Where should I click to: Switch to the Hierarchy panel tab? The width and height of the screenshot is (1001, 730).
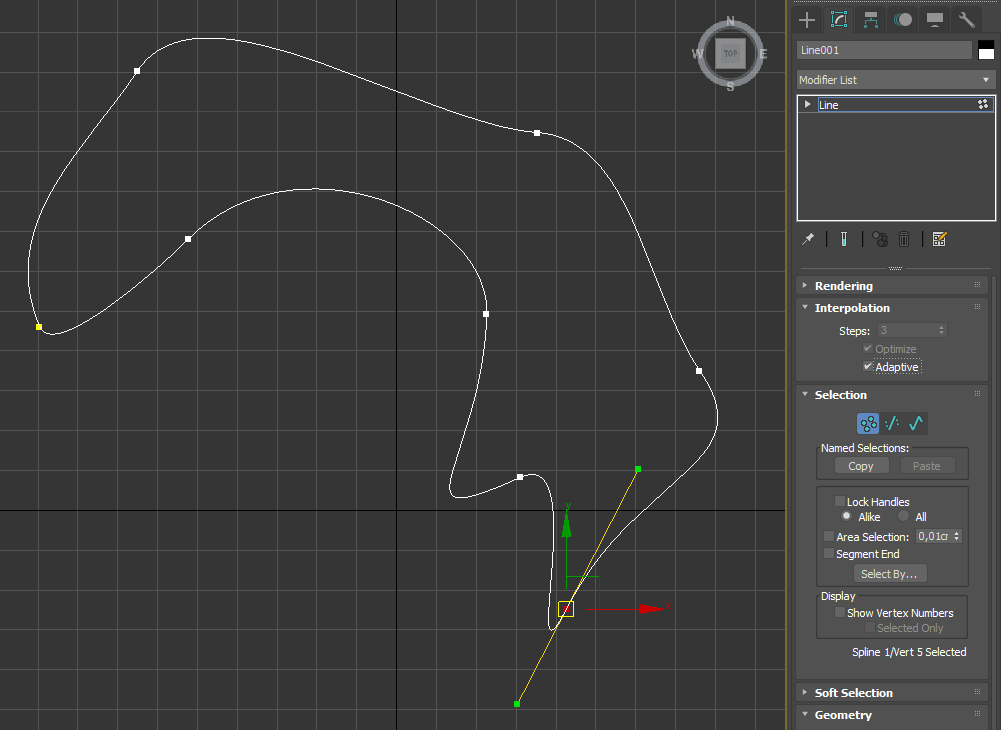(871, 19)
